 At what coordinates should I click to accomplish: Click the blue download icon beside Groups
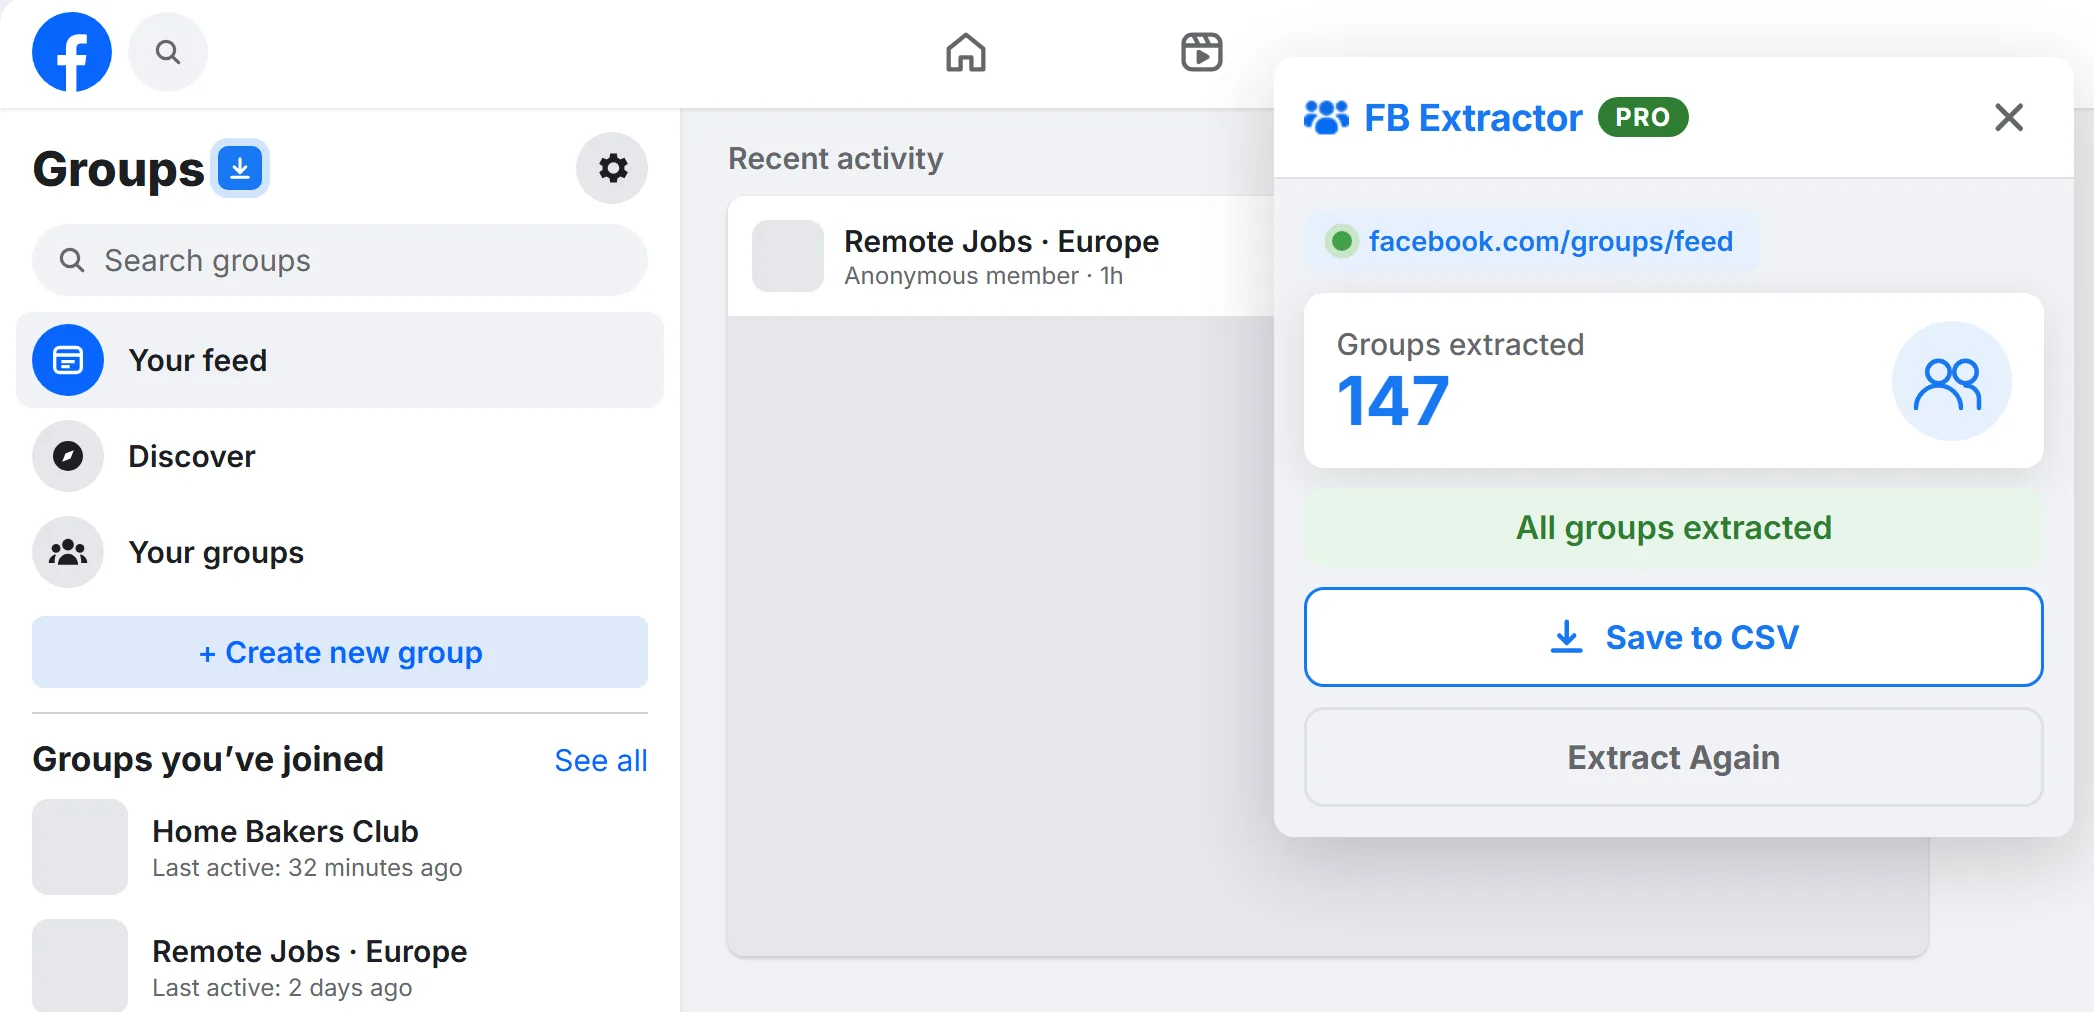coord(240,168)
